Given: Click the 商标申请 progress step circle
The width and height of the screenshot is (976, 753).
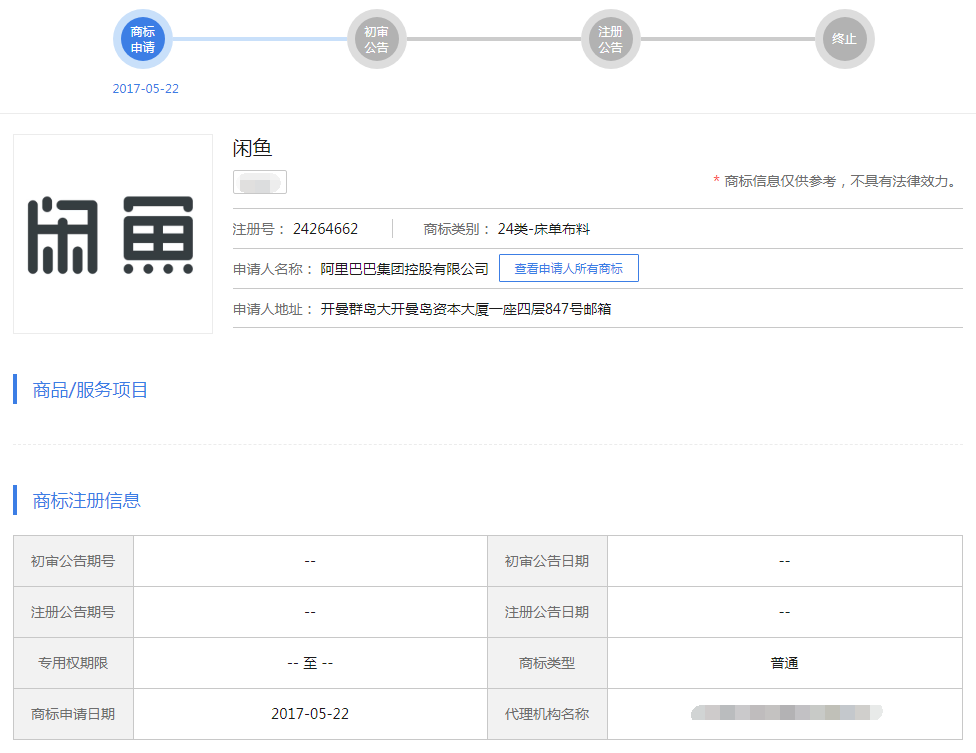Looking at the screenshot, I should coord(143,39).
